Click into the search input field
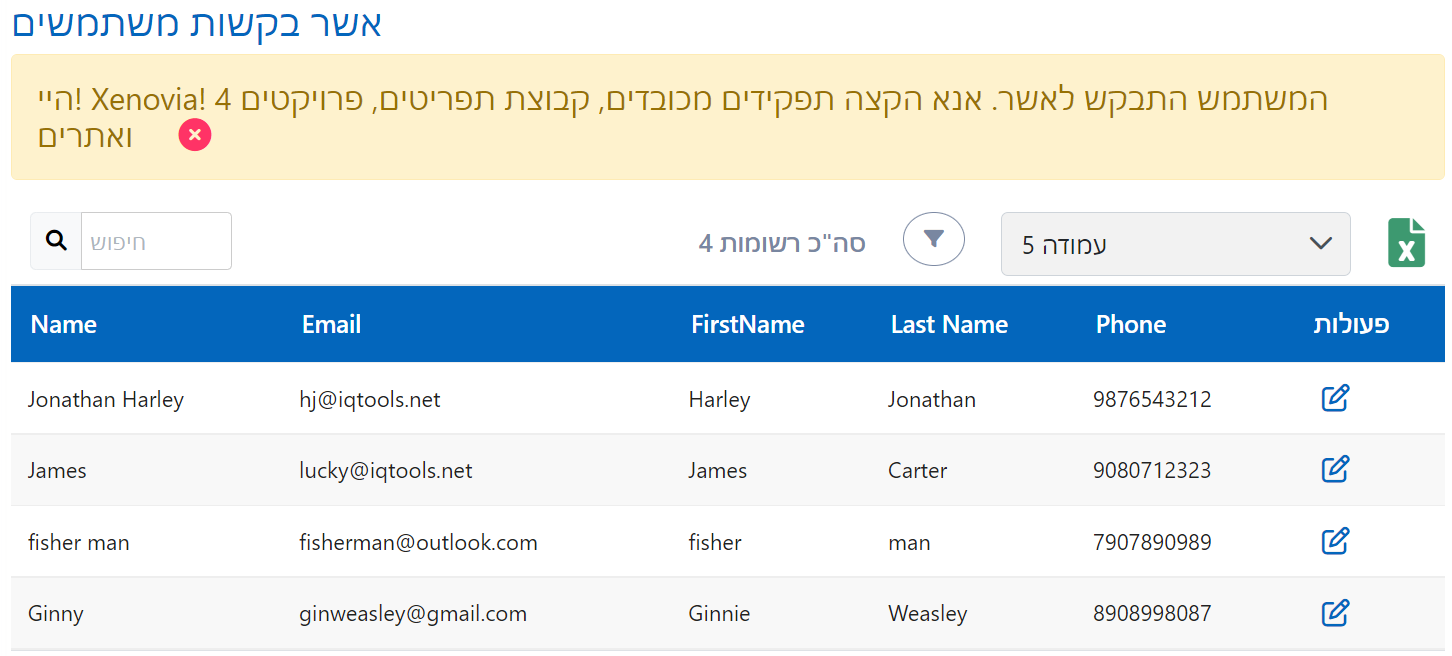 (155, 241)
